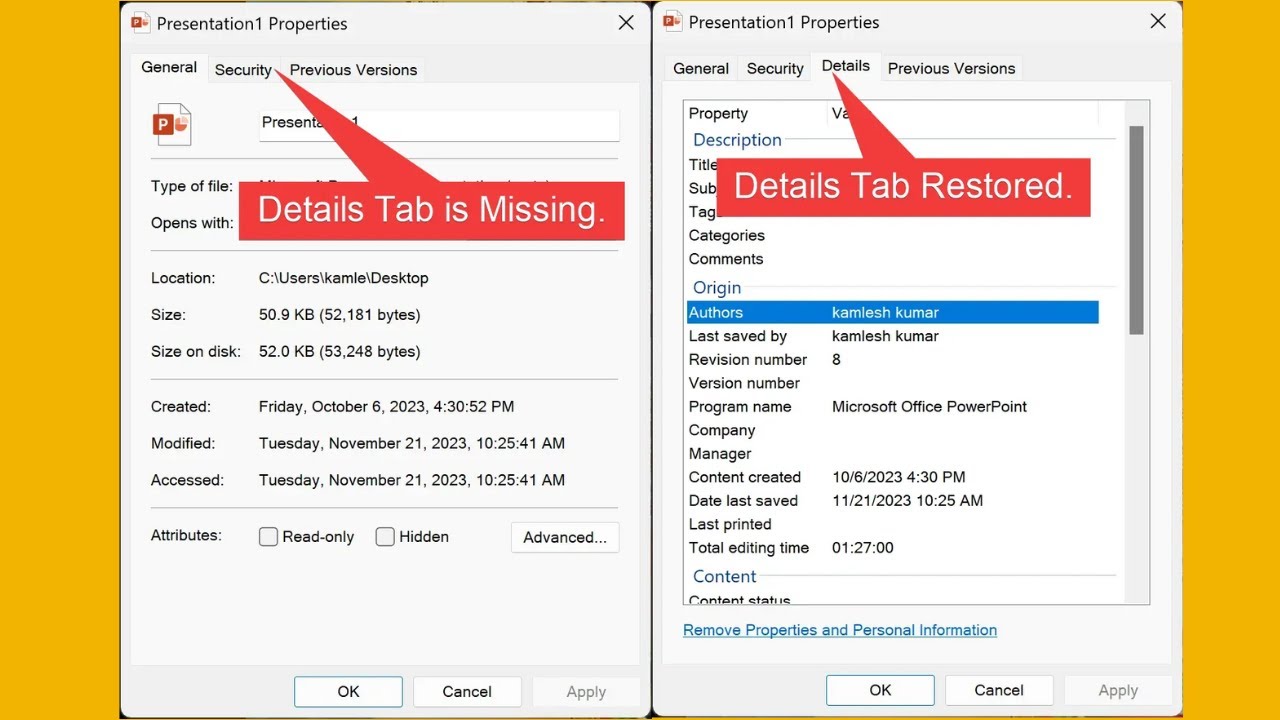Click the large PowerPoint file icon in the General tab

pos(171,125)
